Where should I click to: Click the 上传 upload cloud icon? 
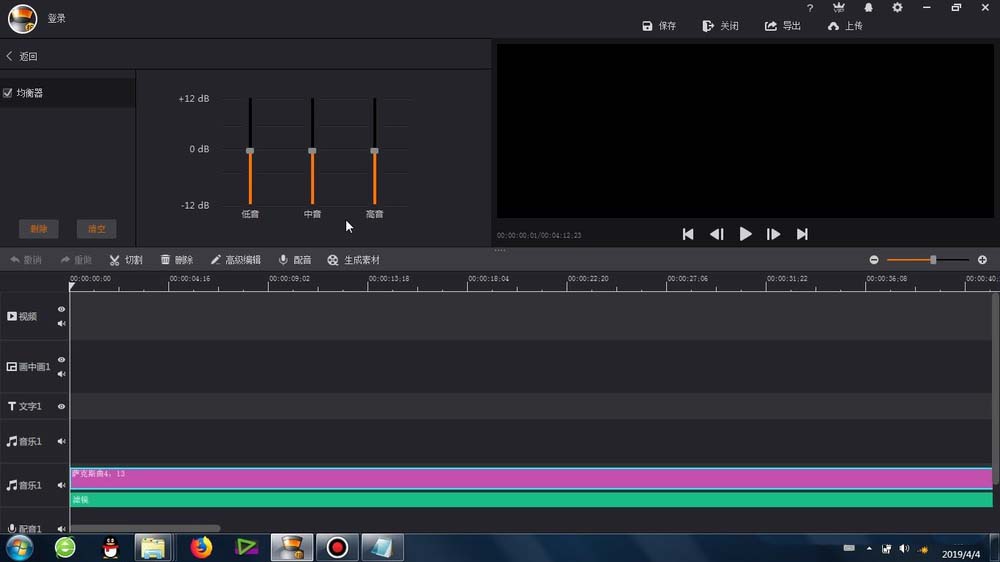[x=833, y=26]
